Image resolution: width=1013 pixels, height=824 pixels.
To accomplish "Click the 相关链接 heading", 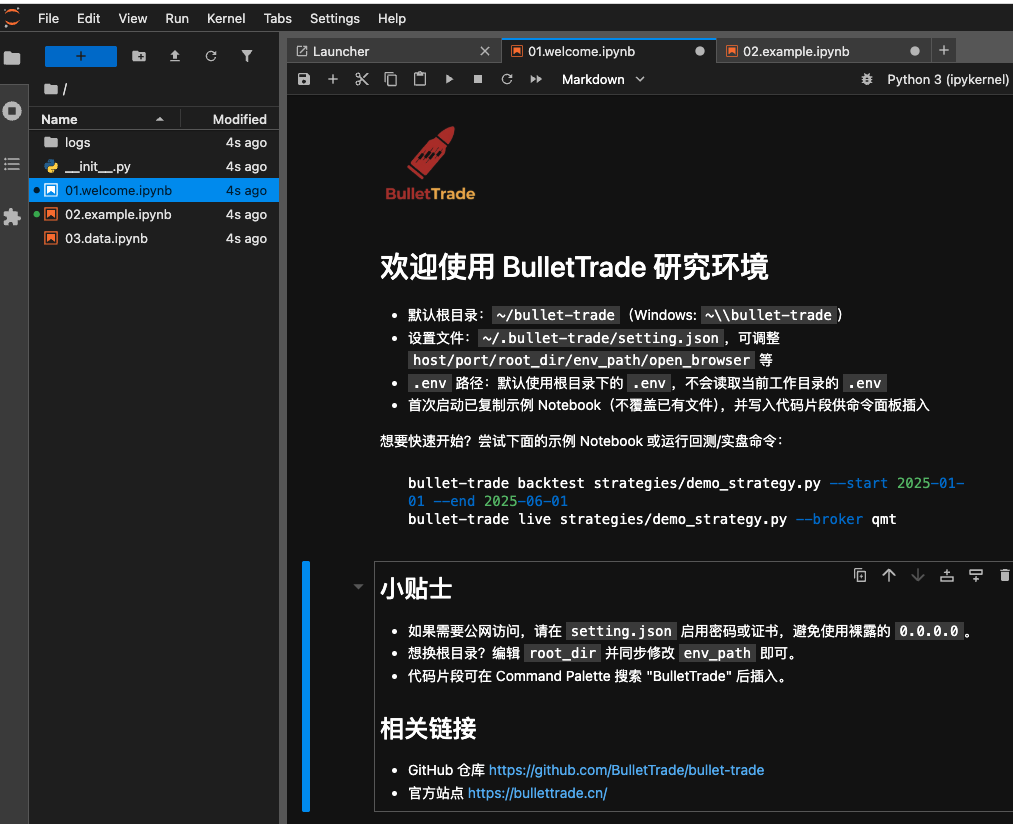I will 428,728.
